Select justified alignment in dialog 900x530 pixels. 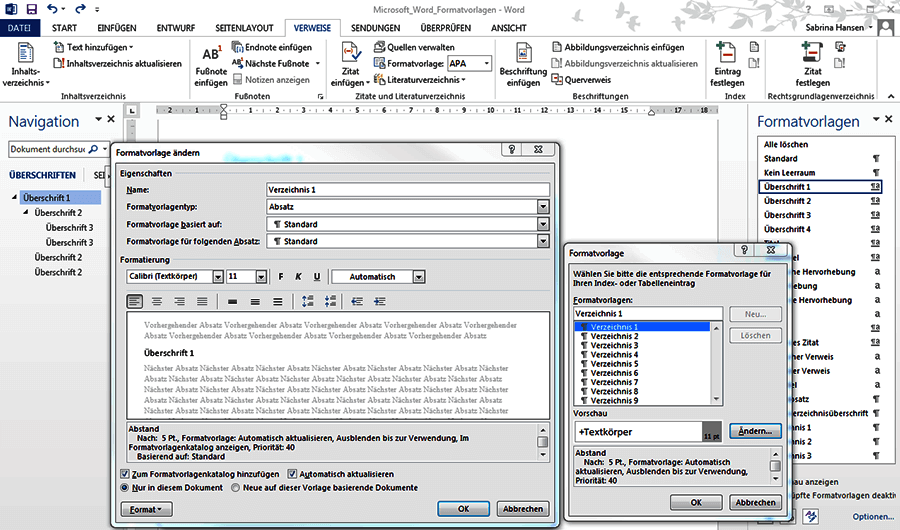tap(202, 301)
